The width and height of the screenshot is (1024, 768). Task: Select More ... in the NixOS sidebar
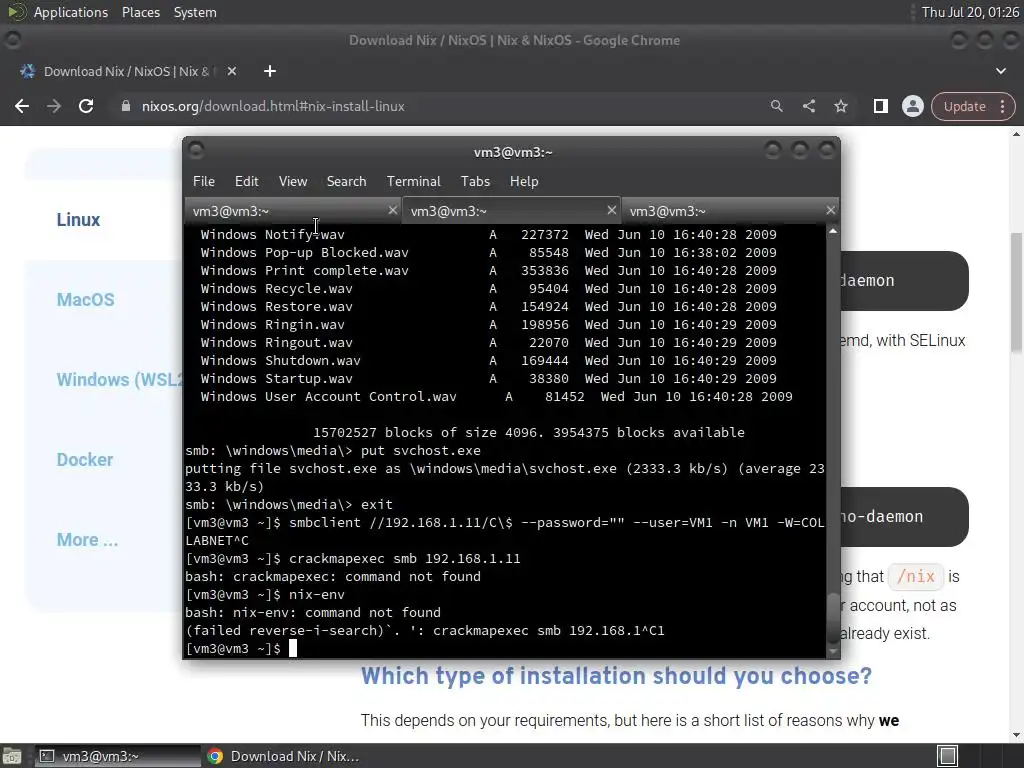88,540
